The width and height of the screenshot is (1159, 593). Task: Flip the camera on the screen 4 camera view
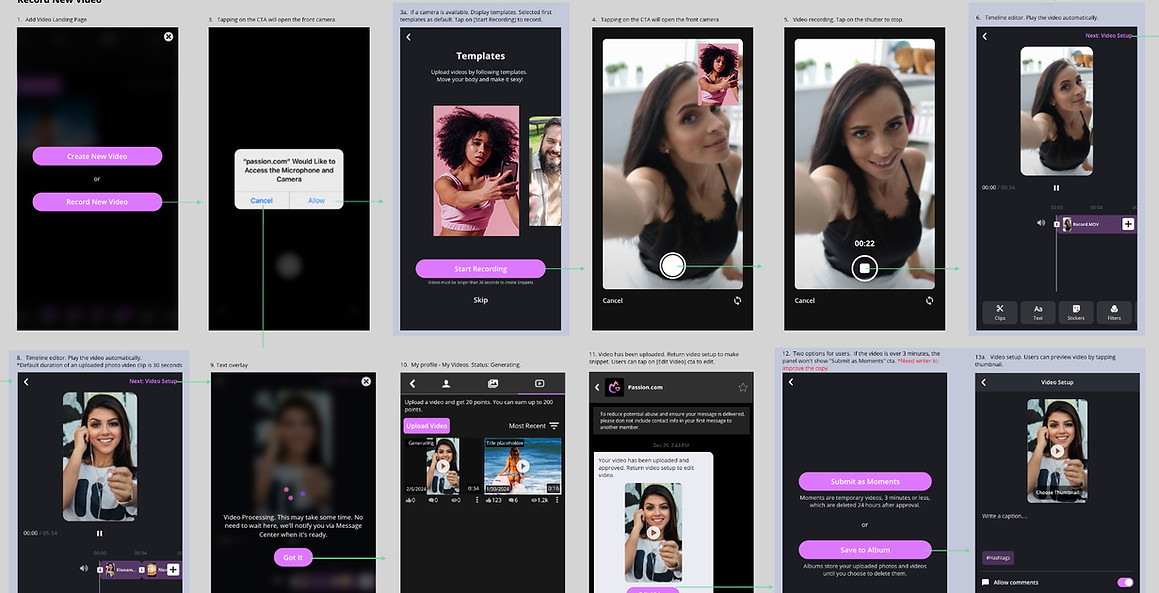(737, 300)
